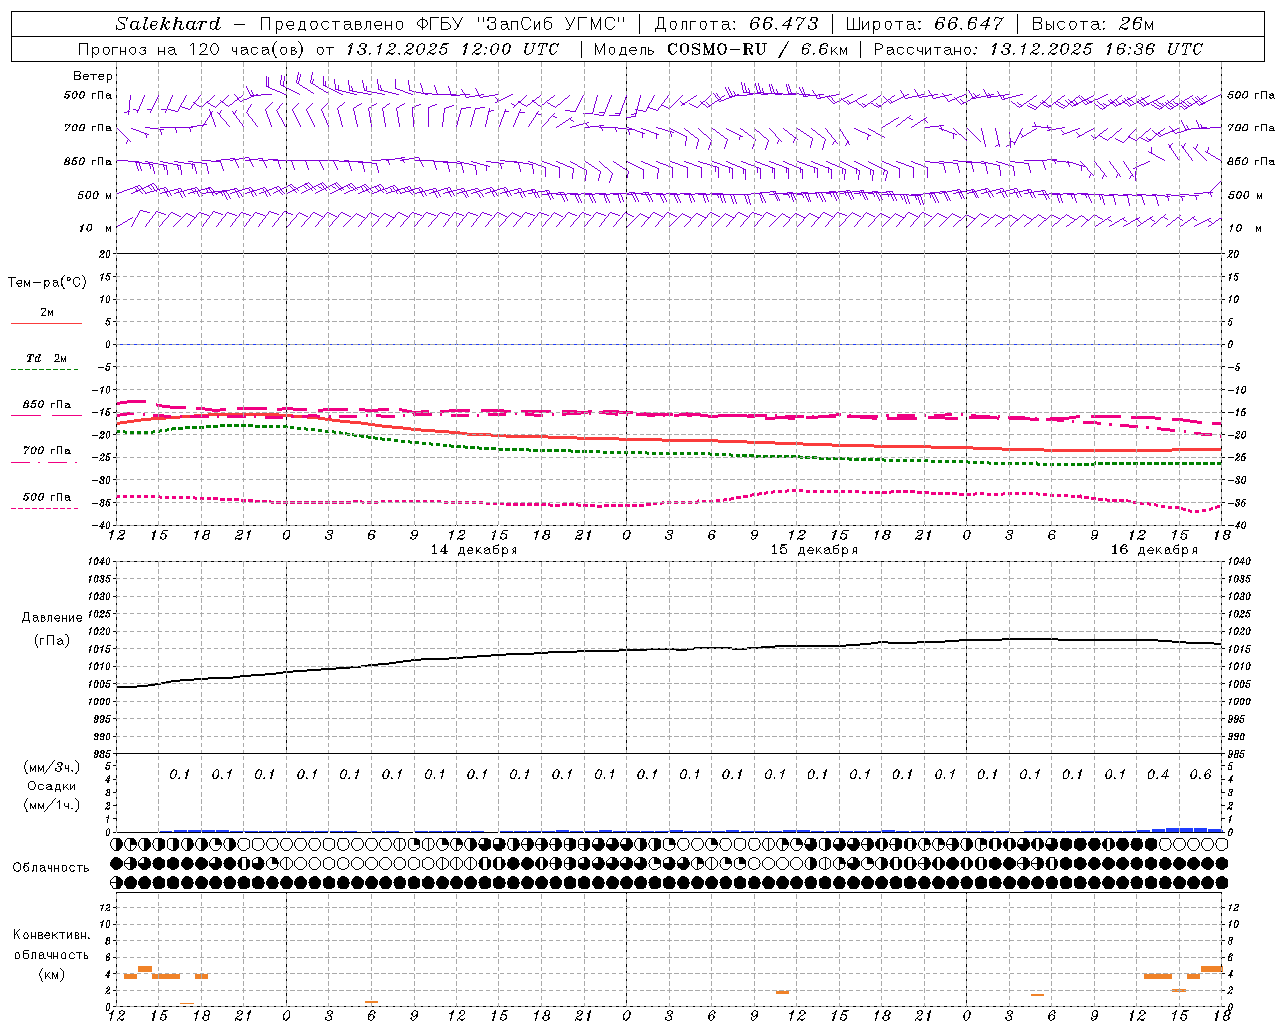Select the "Td 2м" dew point legend label
Screen dimensions: 1280x1024
(47, 358)
